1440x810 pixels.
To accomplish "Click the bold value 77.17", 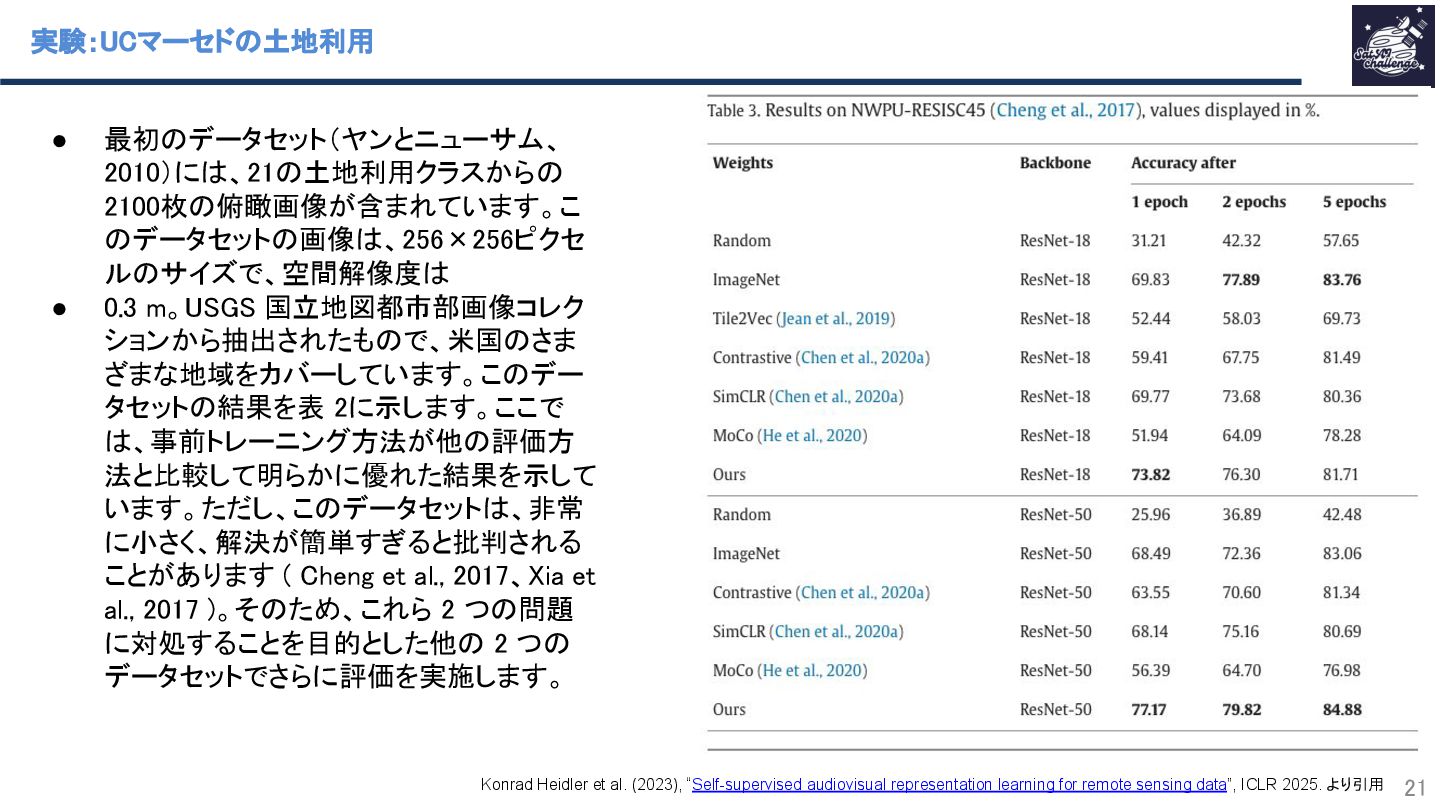I will (x=1151, y=710).
